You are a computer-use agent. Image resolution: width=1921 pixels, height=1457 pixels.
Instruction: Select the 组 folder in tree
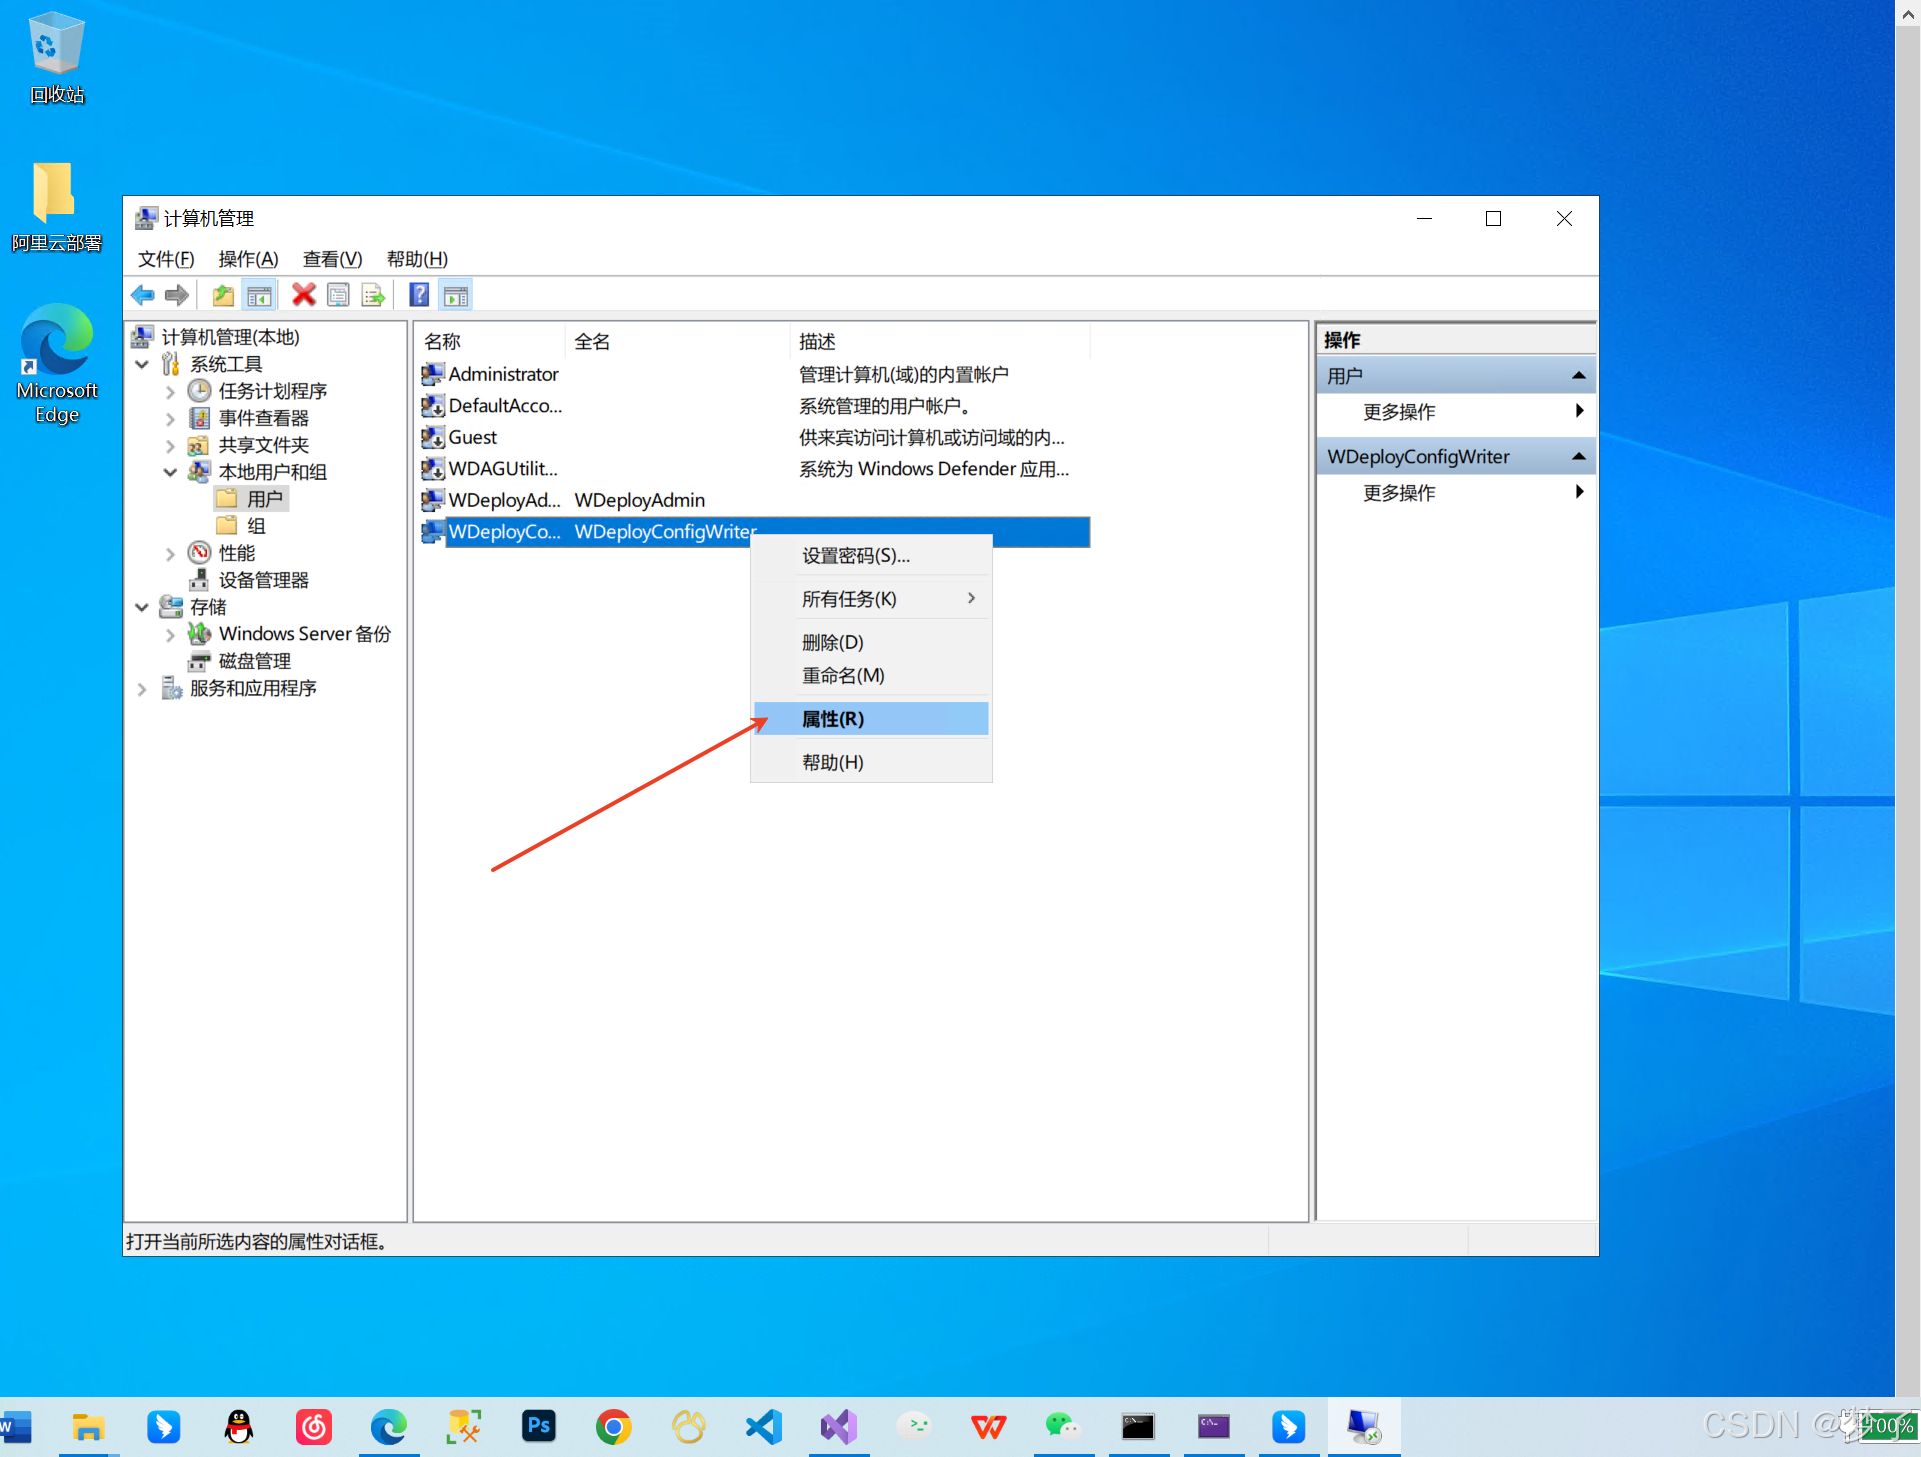pos(256,526)
